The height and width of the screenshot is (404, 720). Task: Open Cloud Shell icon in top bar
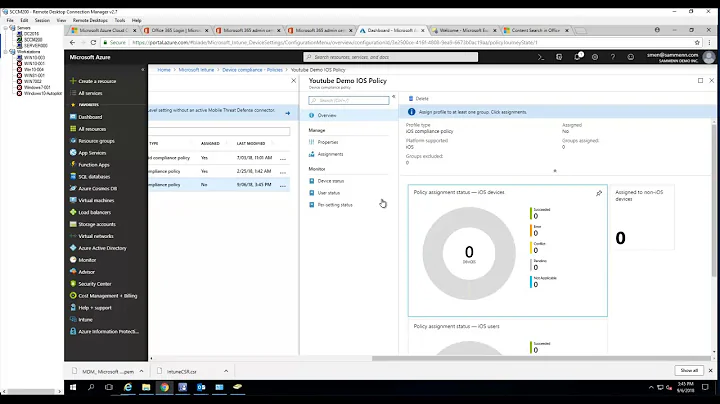coord(541,57)
